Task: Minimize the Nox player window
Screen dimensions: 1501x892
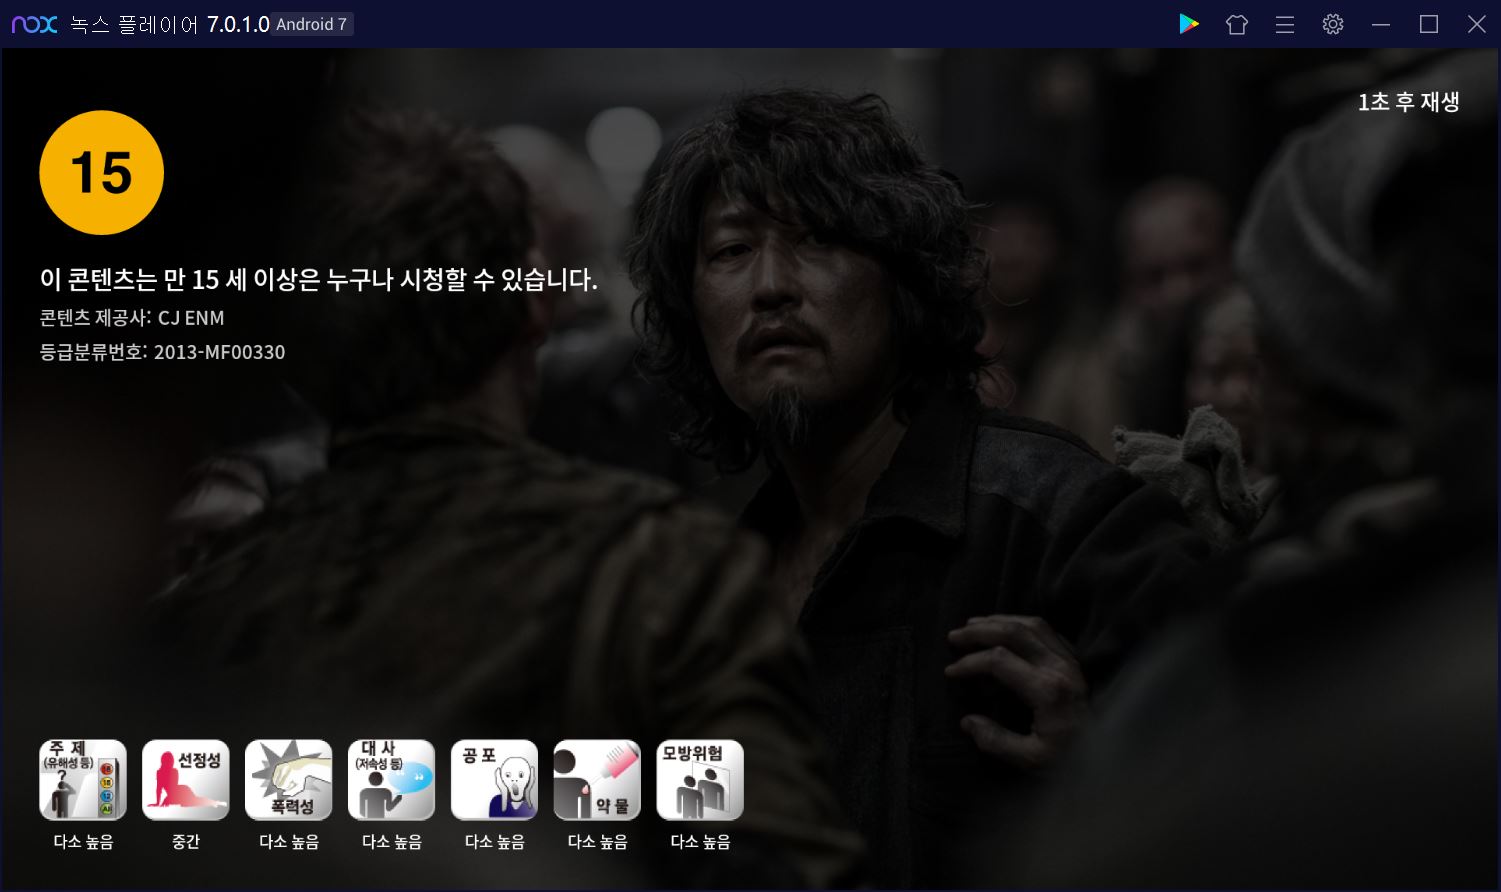Action: coord(1381,24)
